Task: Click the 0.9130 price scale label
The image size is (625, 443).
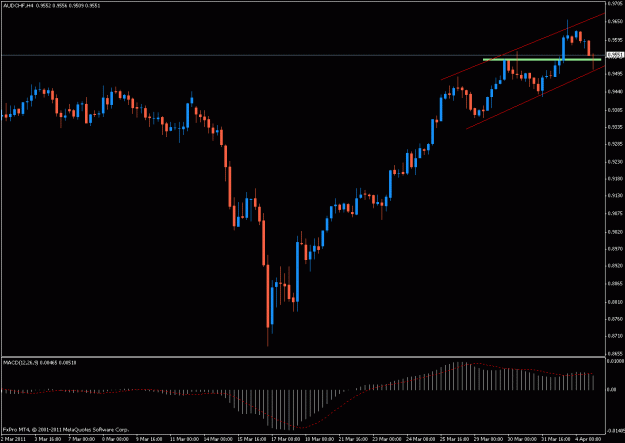Action: (616, 195)
